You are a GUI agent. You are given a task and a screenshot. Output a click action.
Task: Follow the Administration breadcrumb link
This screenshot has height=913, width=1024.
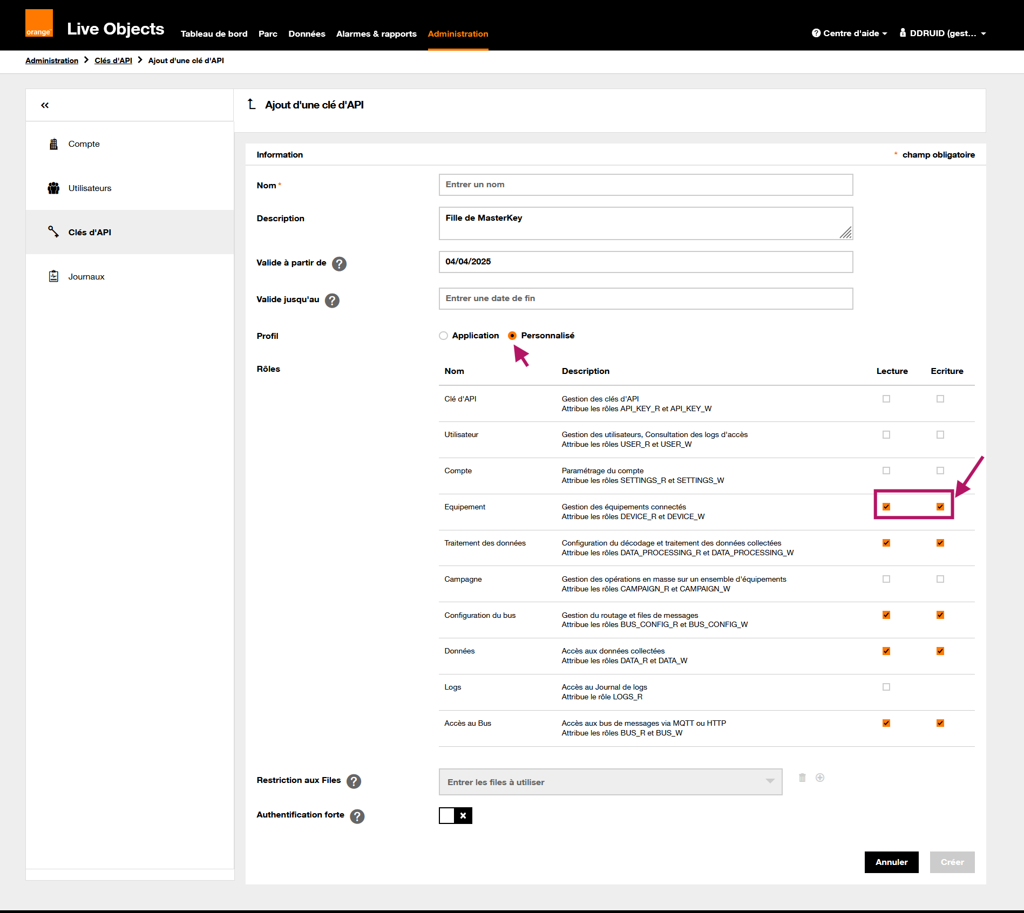(x=52, y=61)
